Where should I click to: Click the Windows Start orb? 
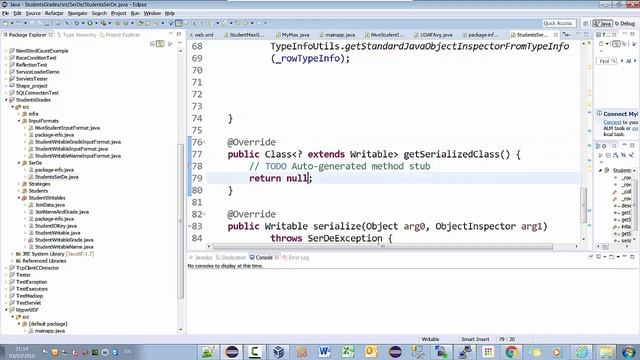(629, 352)
